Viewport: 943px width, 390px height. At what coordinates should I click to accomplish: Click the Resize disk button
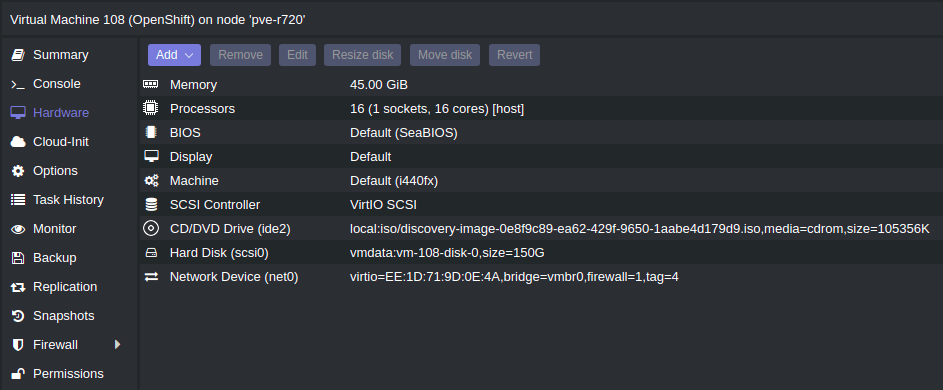point(363,55)
